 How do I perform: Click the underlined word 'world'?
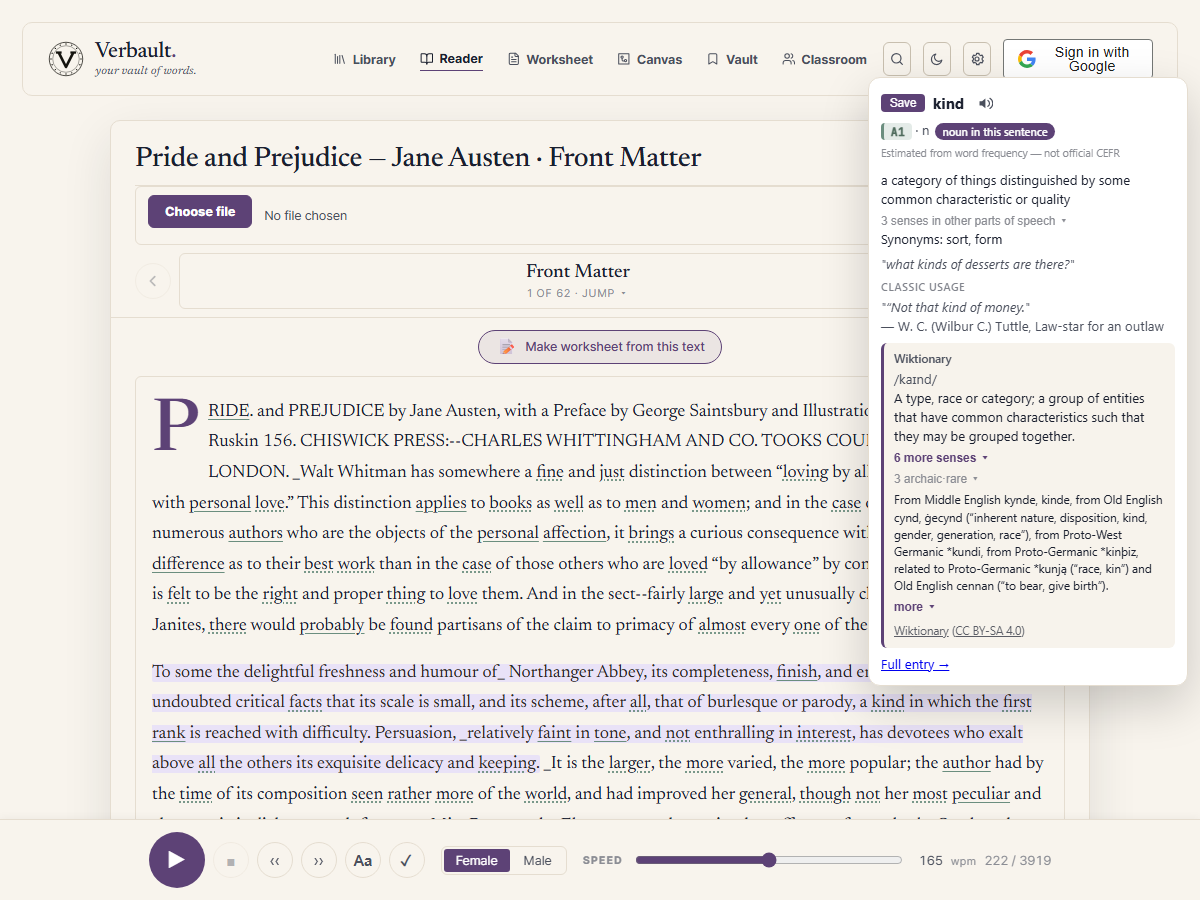pos(547,794)
